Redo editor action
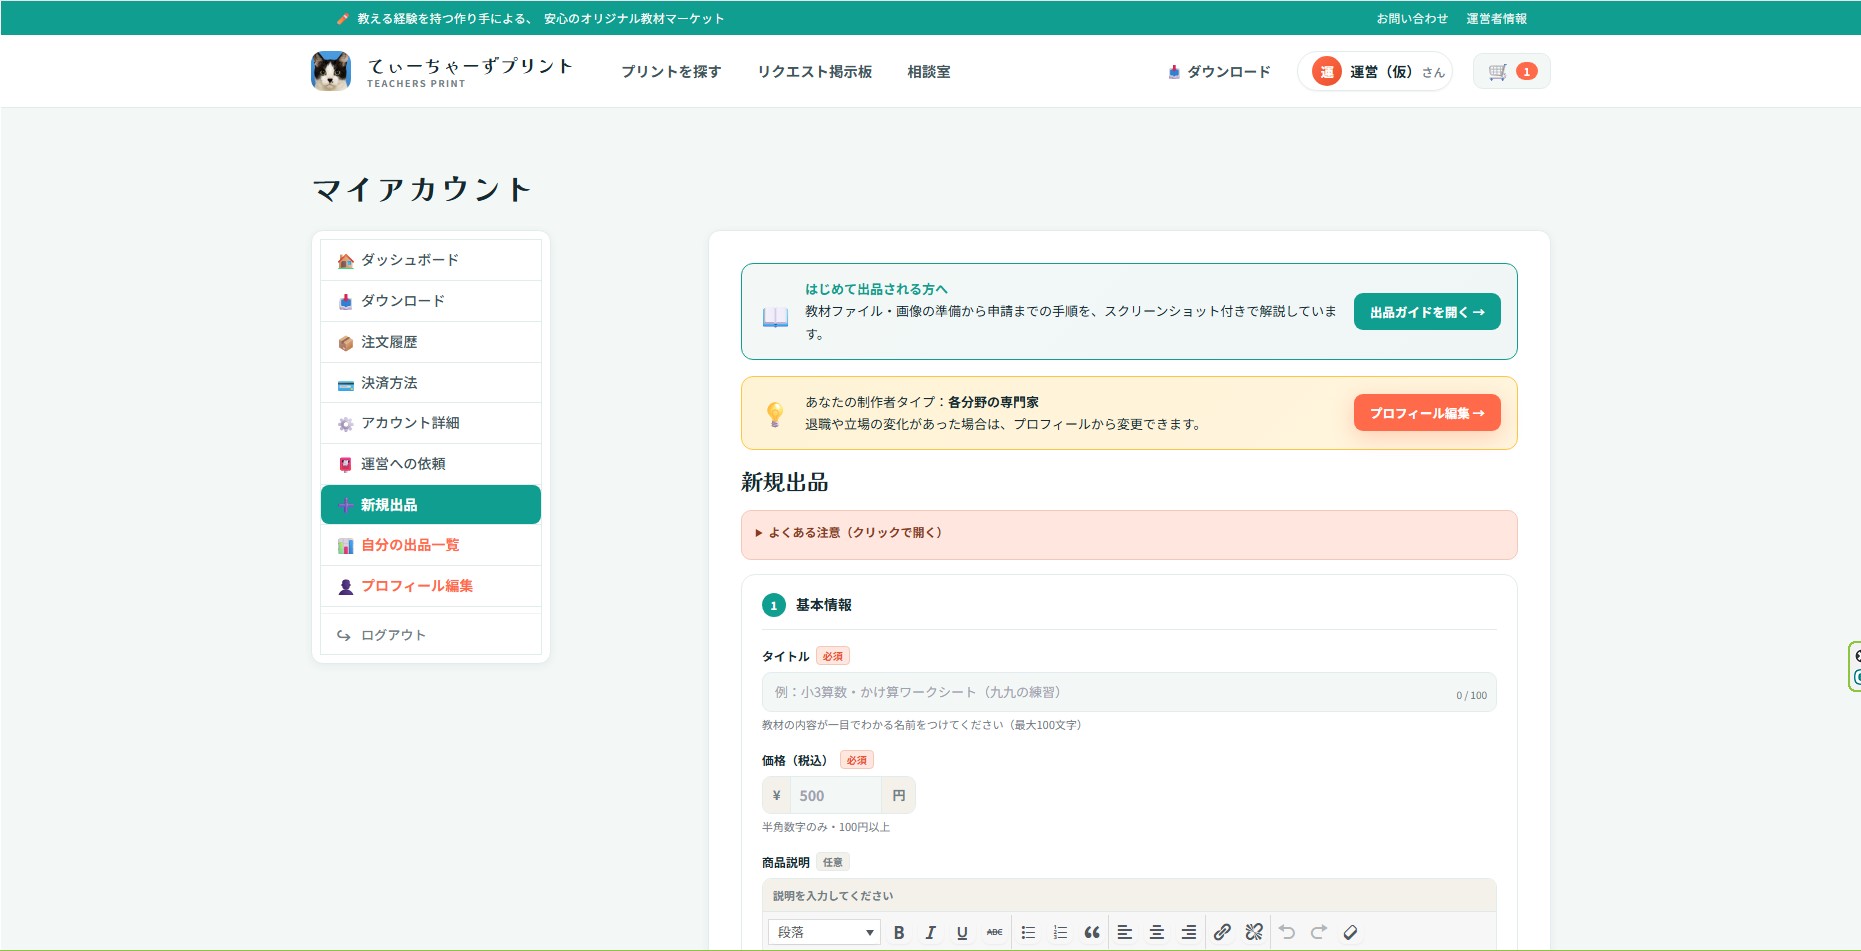Viewport: 1861px width, 951px height. [x=1319, y=932]
